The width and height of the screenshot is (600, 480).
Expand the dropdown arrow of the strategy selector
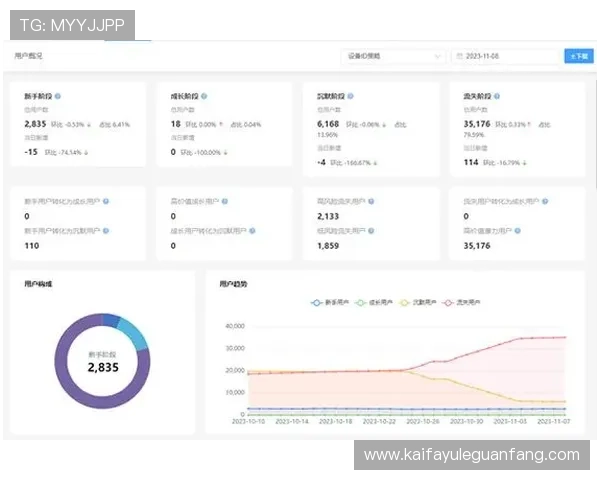(437, 57)
